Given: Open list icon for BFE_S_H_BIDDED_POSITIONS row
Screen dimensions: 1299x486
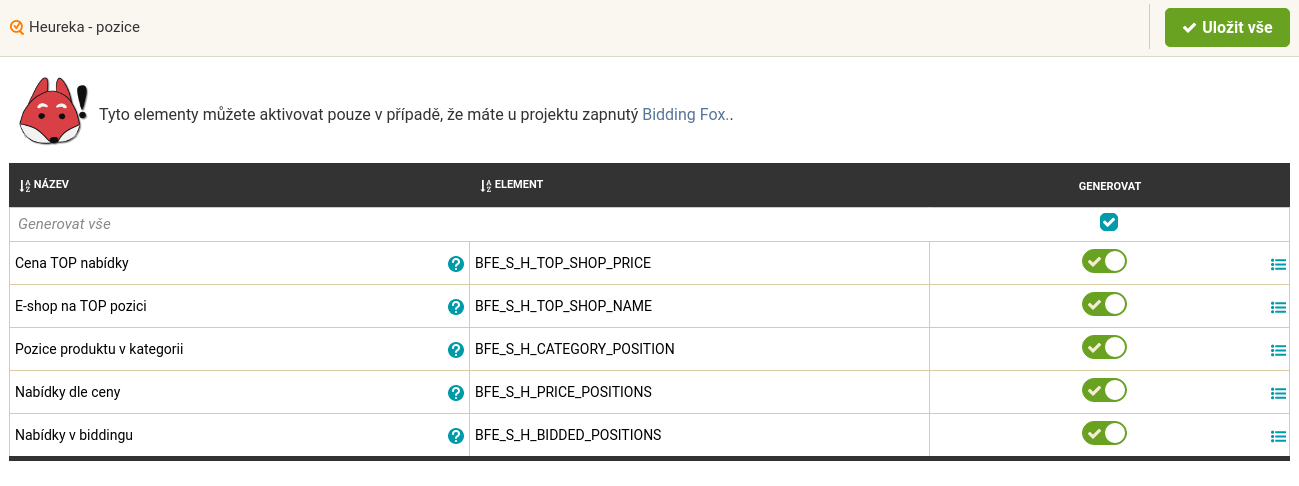Looking at the screenshot, I should pyautogui.click(x=1278, y=437).
